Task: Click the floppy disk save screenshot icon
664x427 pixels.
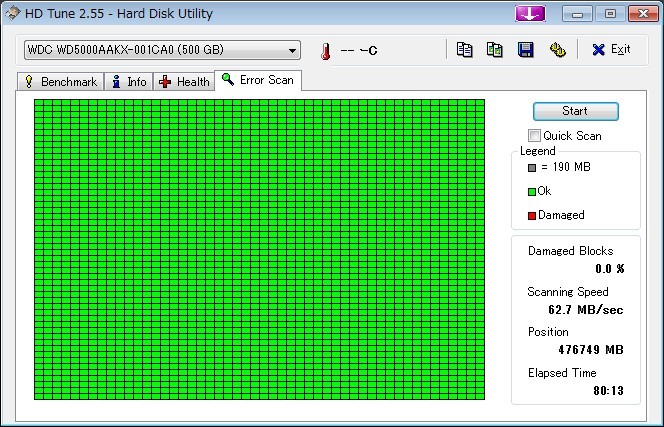Action: (526, 50)
